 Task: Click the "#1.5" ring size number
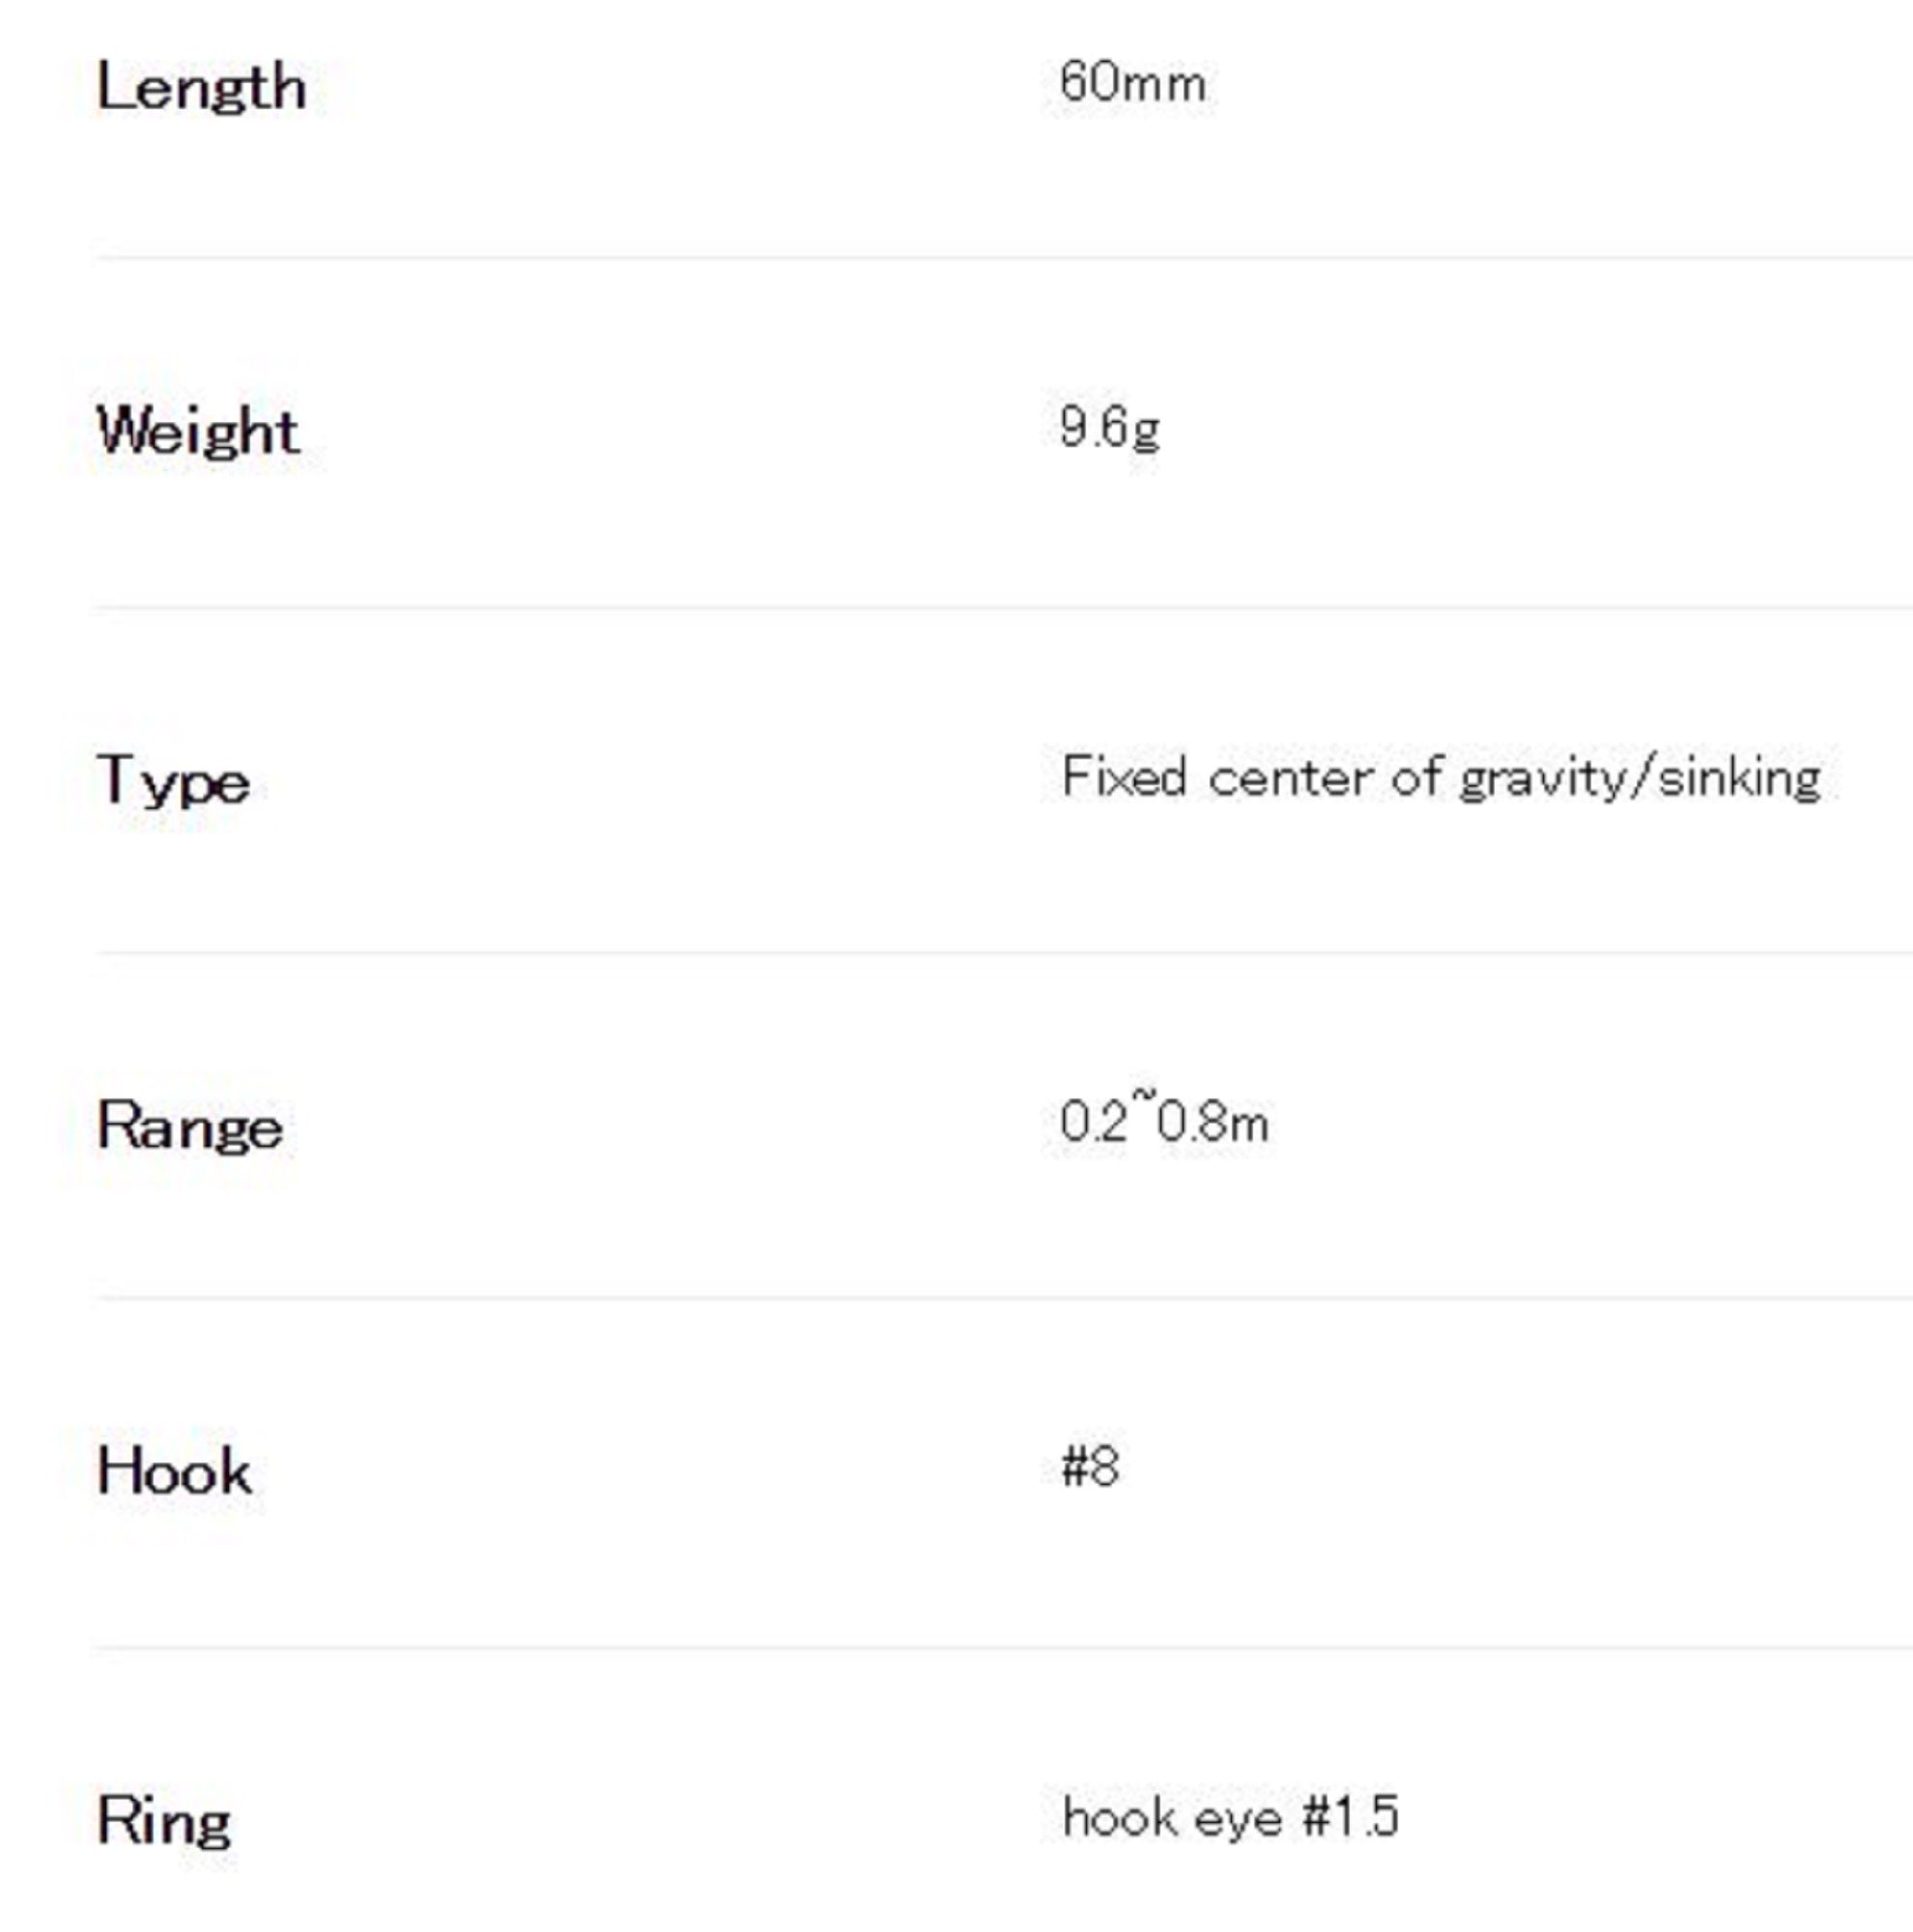coord(1350,1816)
